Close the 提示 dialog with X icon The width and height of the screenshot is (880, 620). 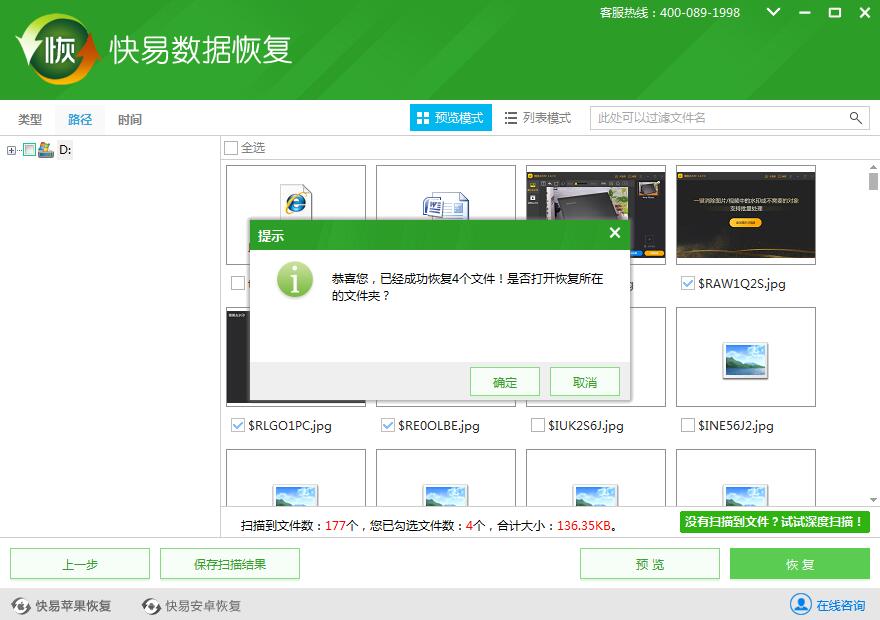pyautogui.click(x=615, y=234)
